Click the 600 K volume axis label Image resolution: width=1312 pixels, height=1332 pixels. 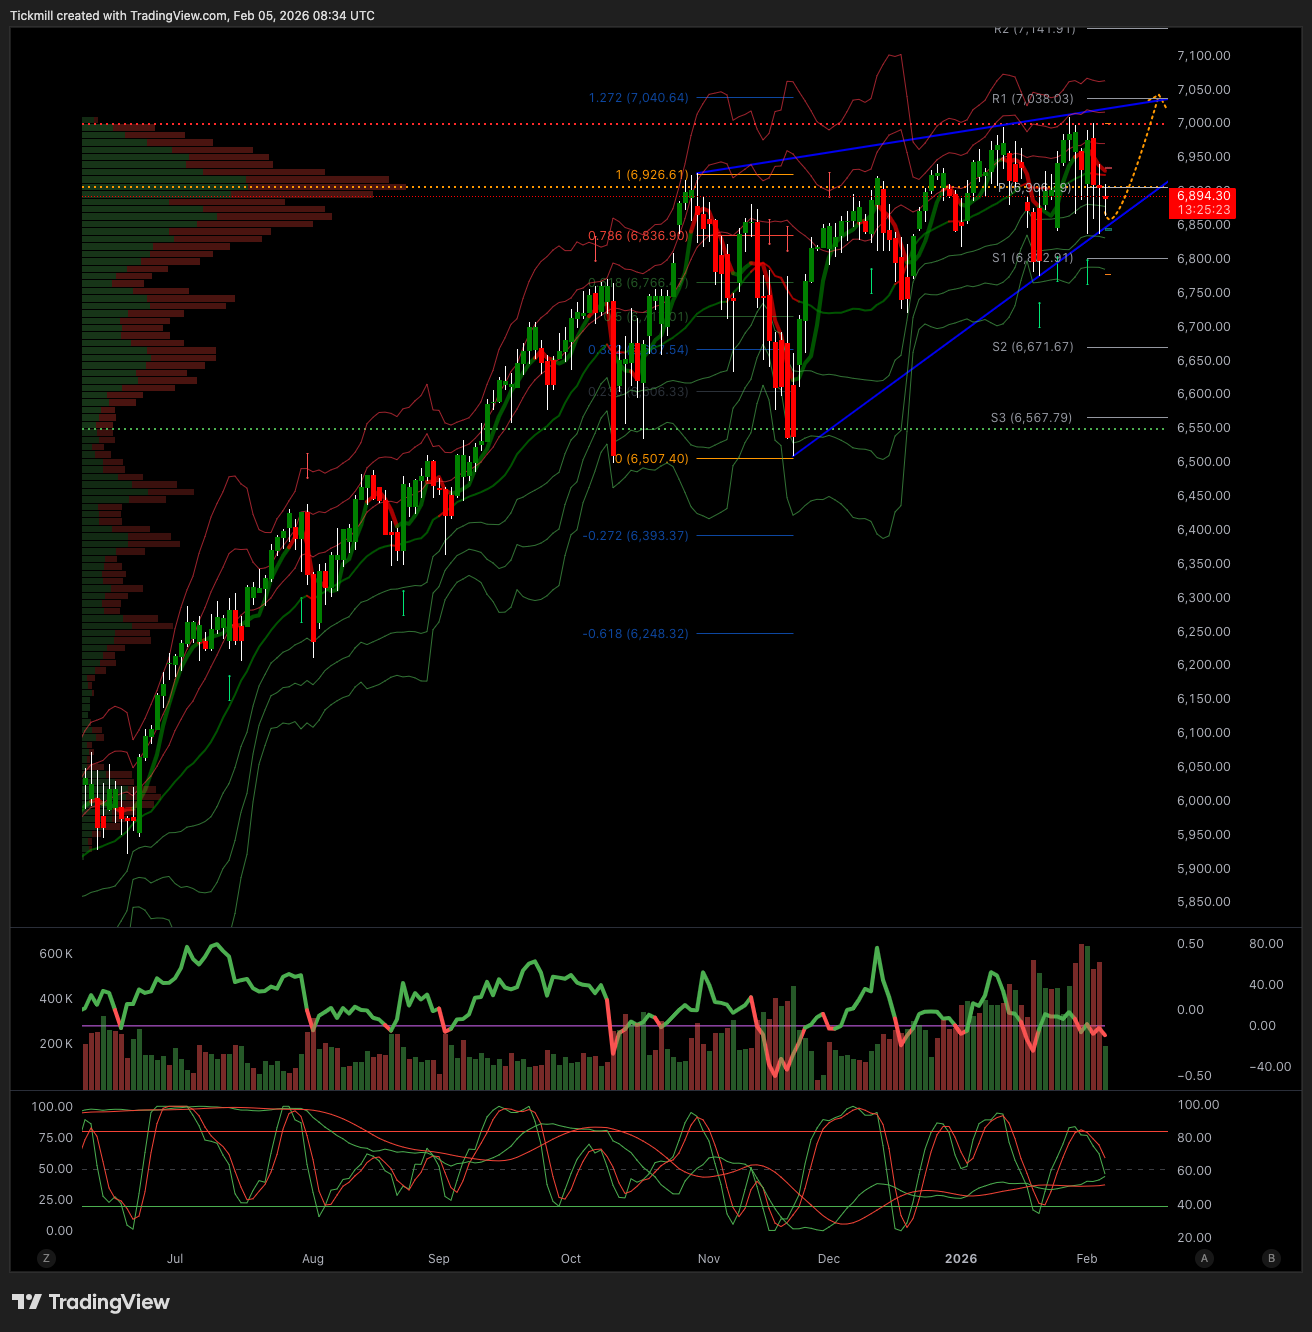(x=55, y=954)
